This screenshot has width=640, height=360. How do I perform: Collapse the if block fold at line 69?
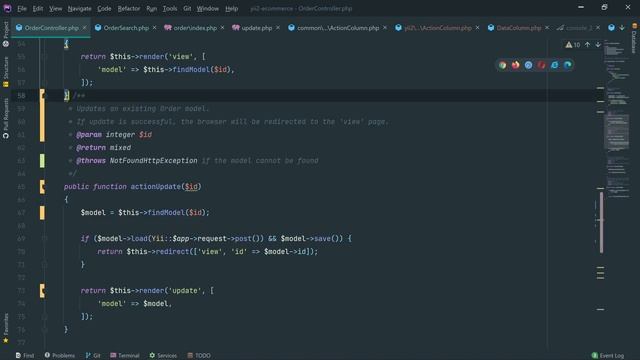coord(44,238)
